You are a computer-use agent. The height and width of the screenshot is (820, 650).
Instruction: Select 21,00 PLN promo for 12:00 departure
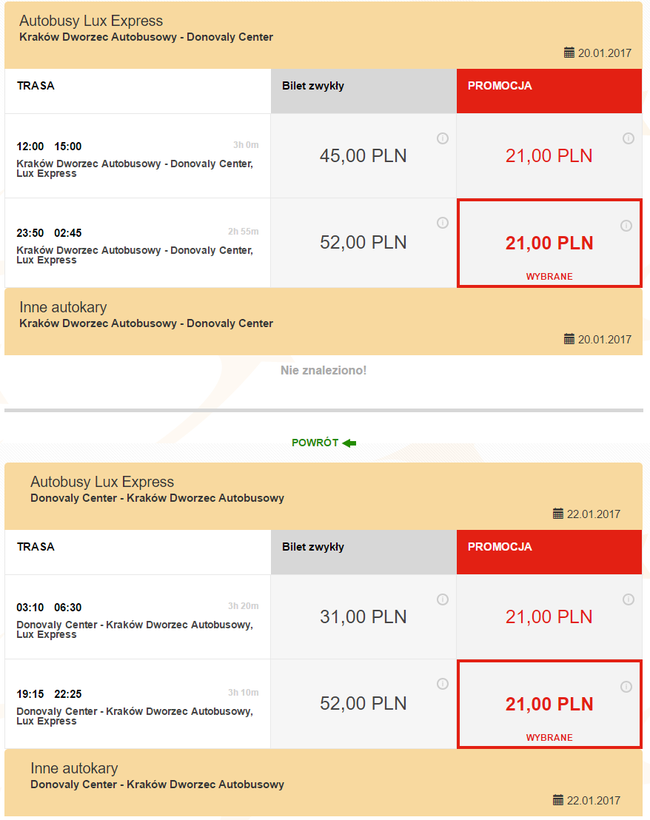548,156
